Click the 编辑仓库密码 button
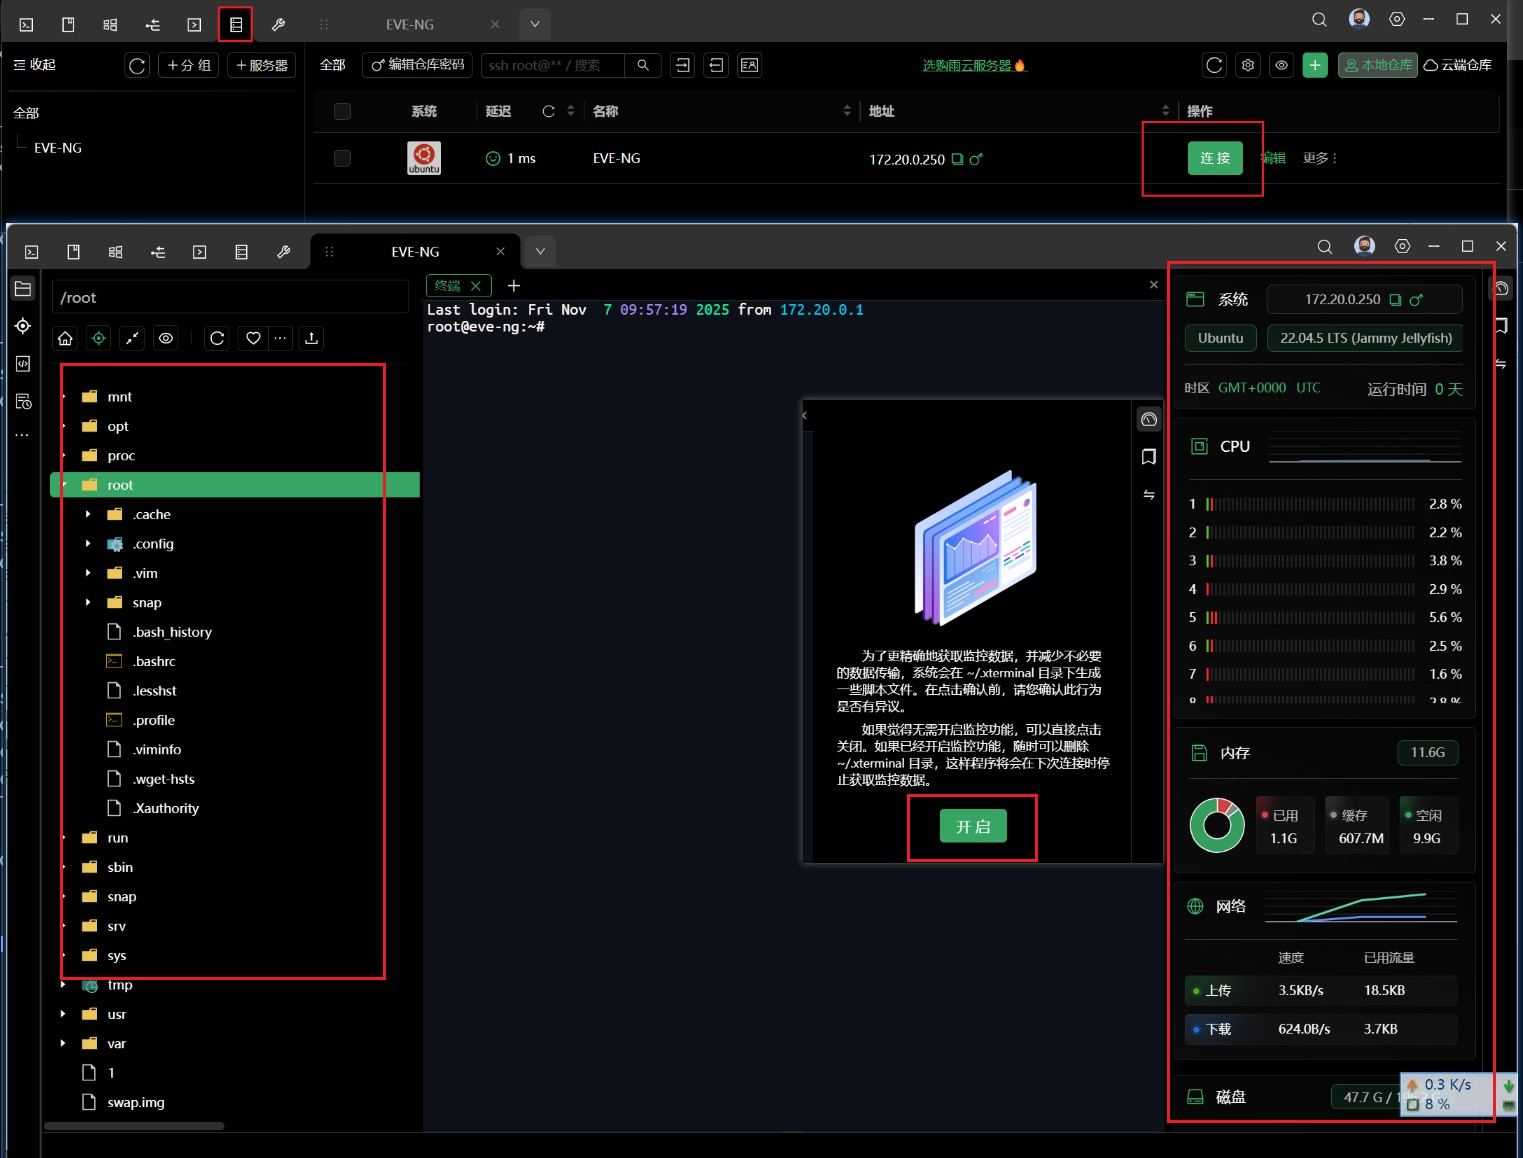The width and height of the screenshot is (1523, 1158). coord(418,65)
